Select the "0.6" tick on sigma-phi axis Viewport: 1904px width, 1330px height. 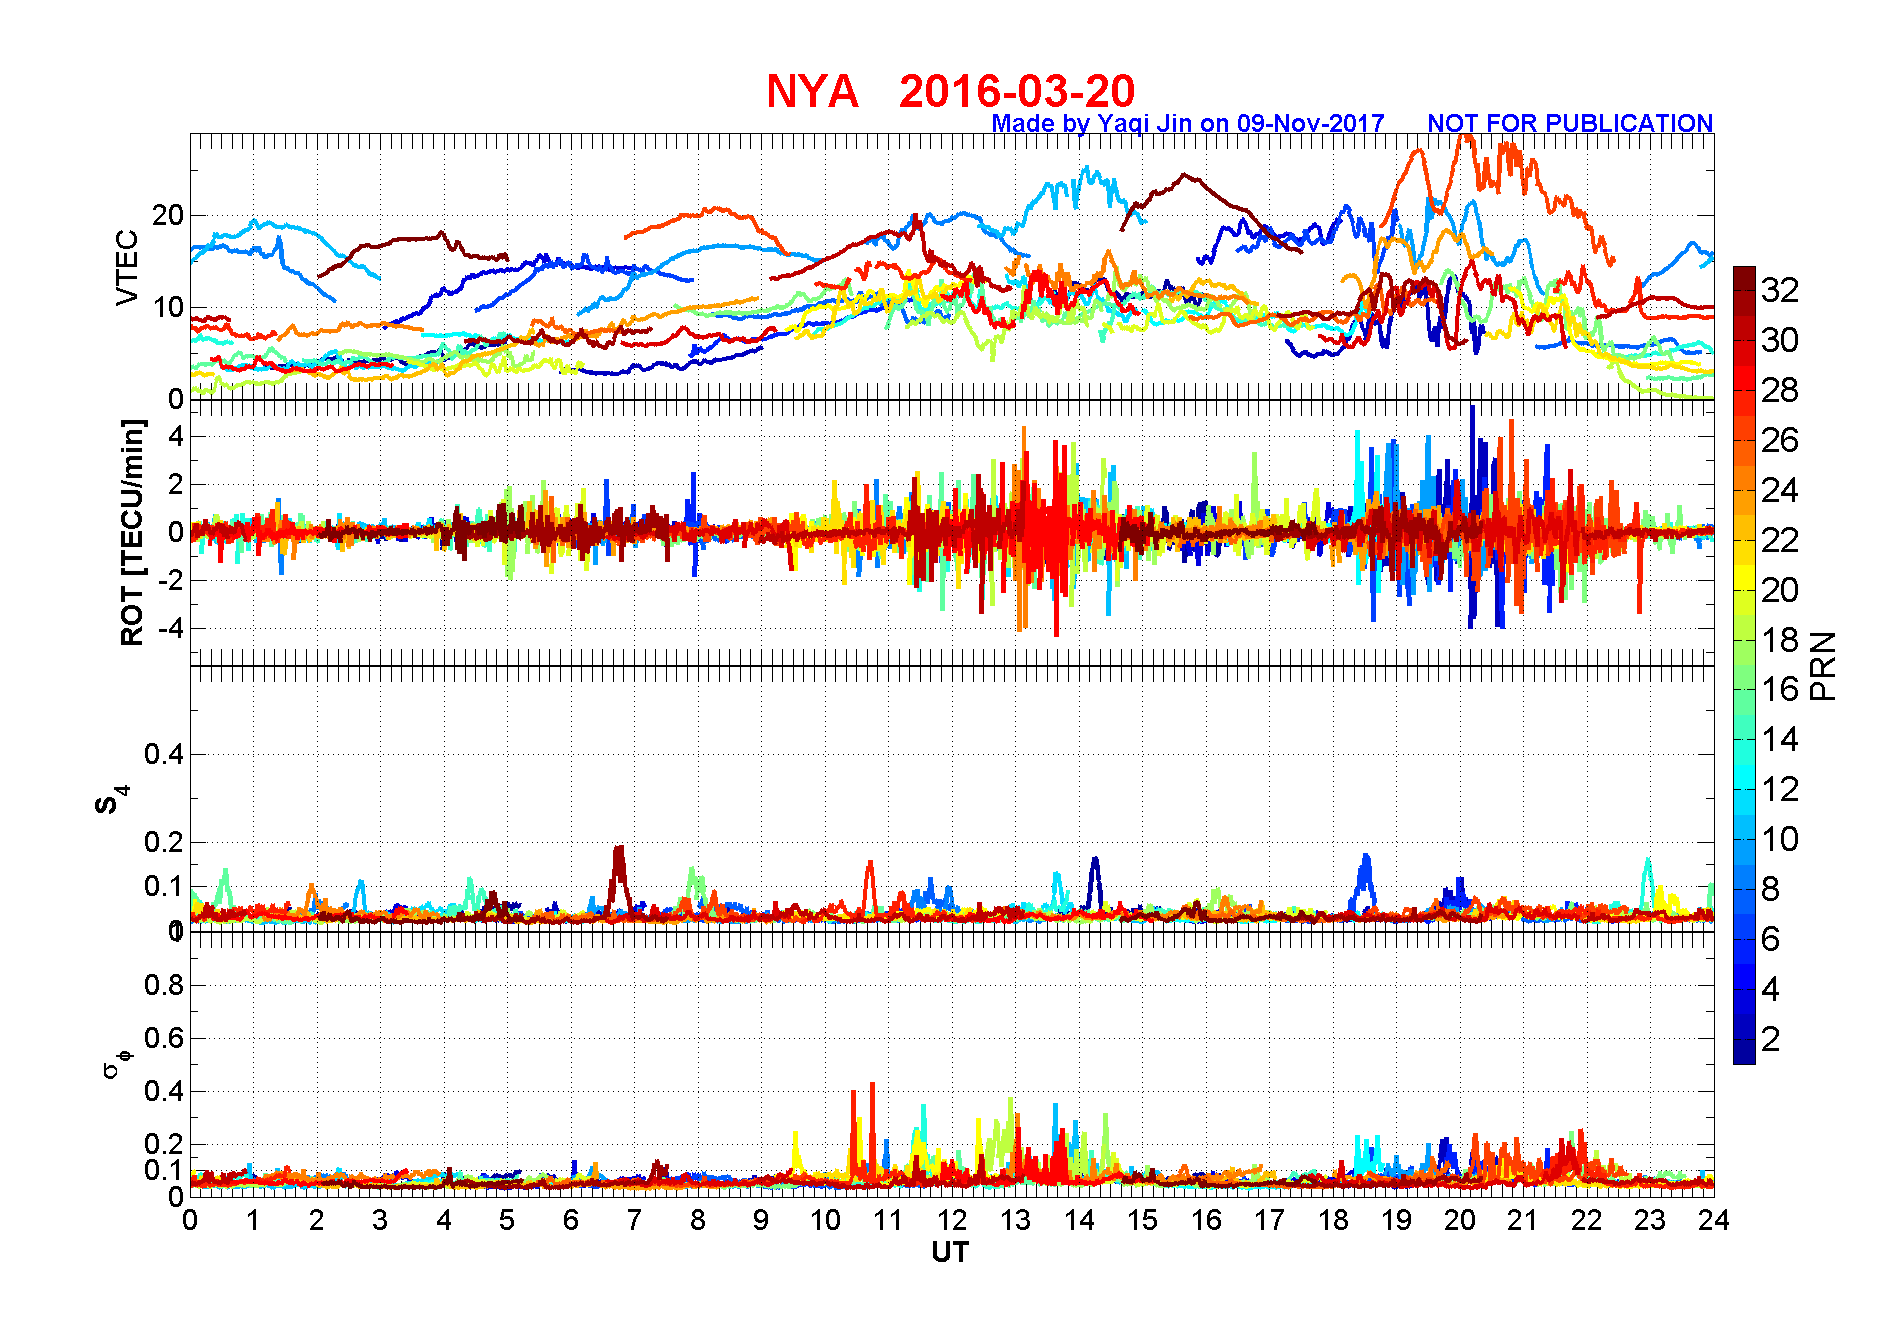coord(164,1038)
